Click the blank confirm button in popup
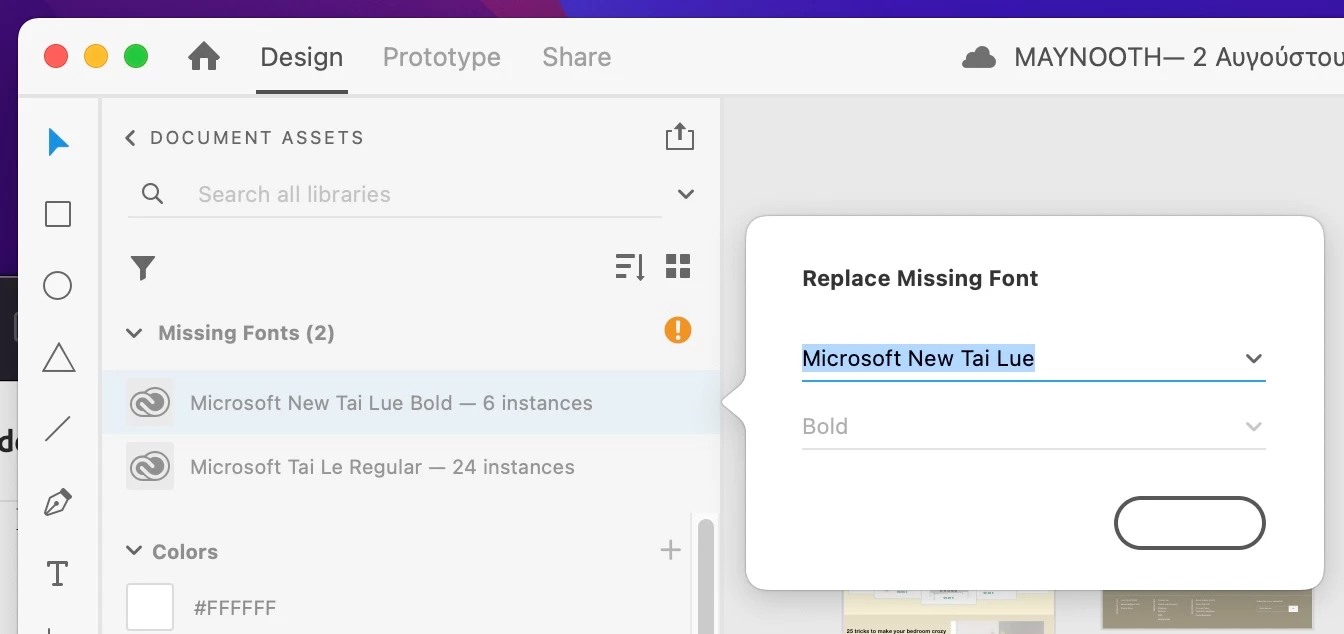Image resolution: width=1344 pixels, height=634 pixels. pyautogui.click(x=1190, y=523)
